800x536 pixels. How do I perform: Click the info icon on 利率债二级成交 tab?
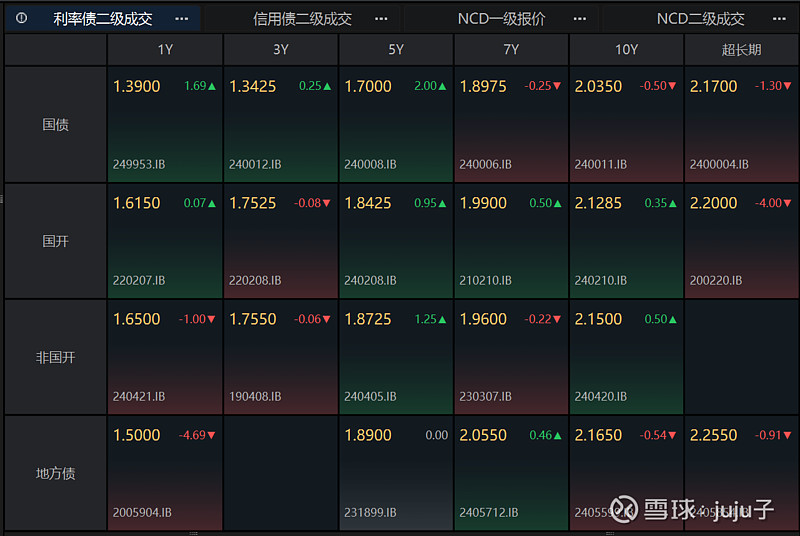coord(22,18)
